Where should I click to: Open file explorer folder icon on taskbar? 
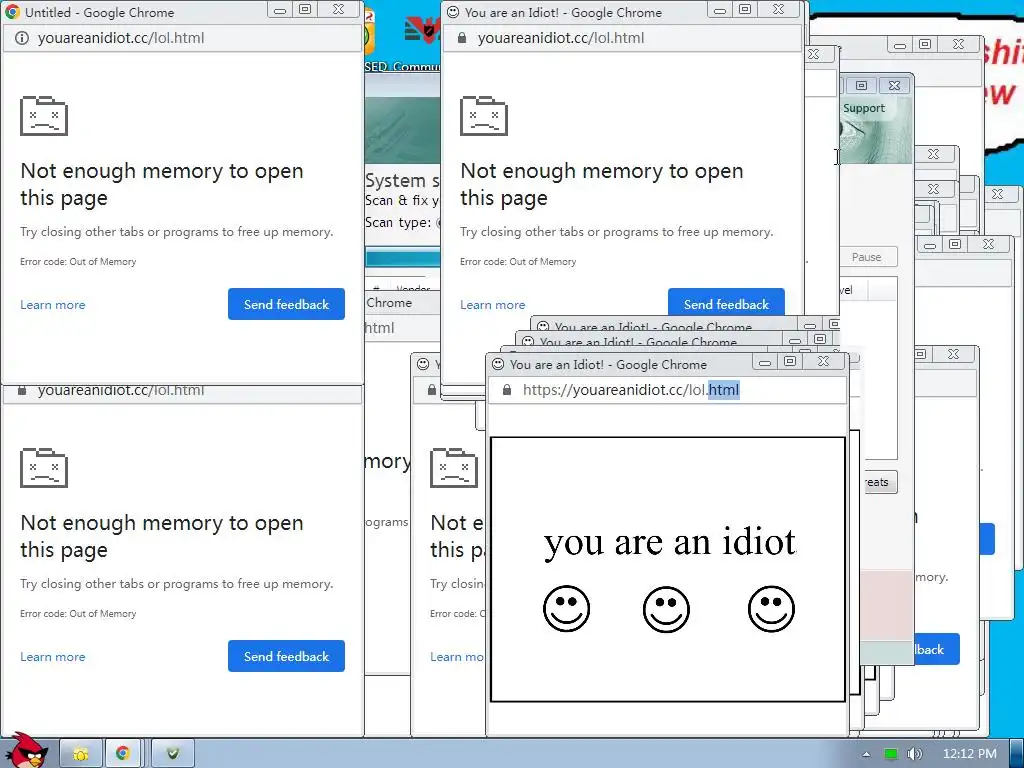point(81,754)
